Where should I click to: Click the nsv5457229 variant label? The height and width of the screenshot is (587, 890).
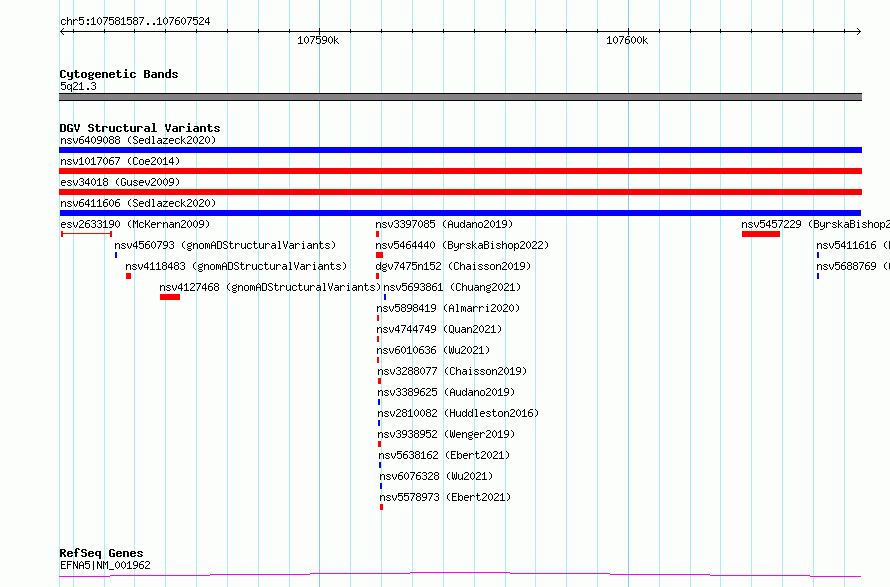tap(815, 224)
